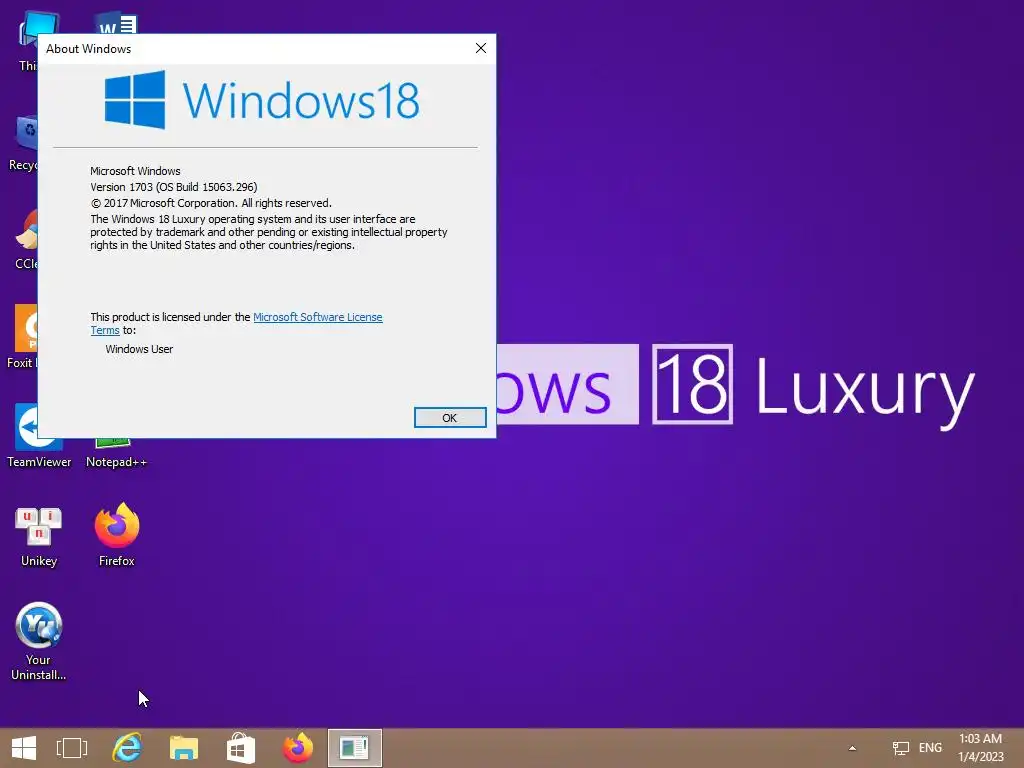Click OK in About Windows dialog
This screenshot has height=768, width=1024.
tap(450, 418)
